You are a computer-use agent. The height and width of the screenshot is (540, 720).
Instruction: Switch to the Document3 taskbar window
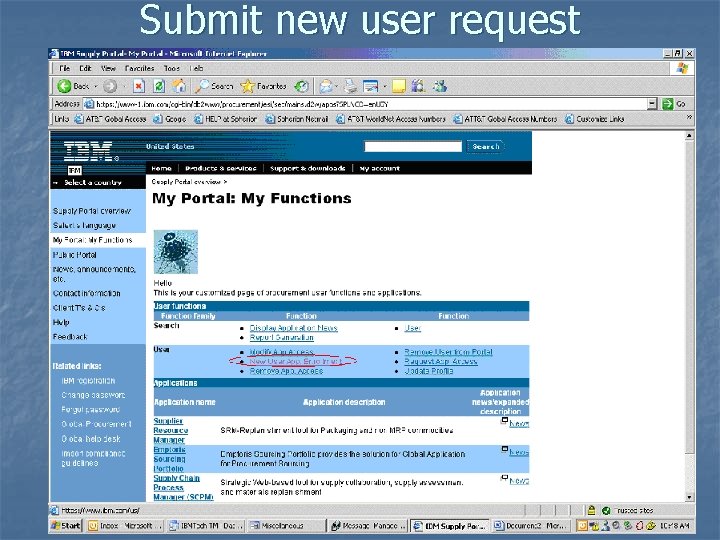pos(532,526)
